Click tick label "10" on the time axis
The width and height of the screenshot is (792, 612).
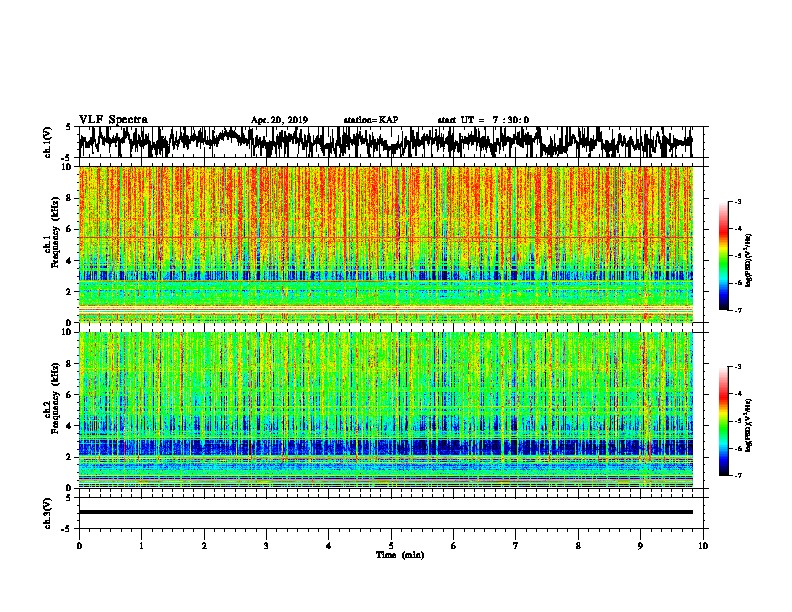point(703,546)
